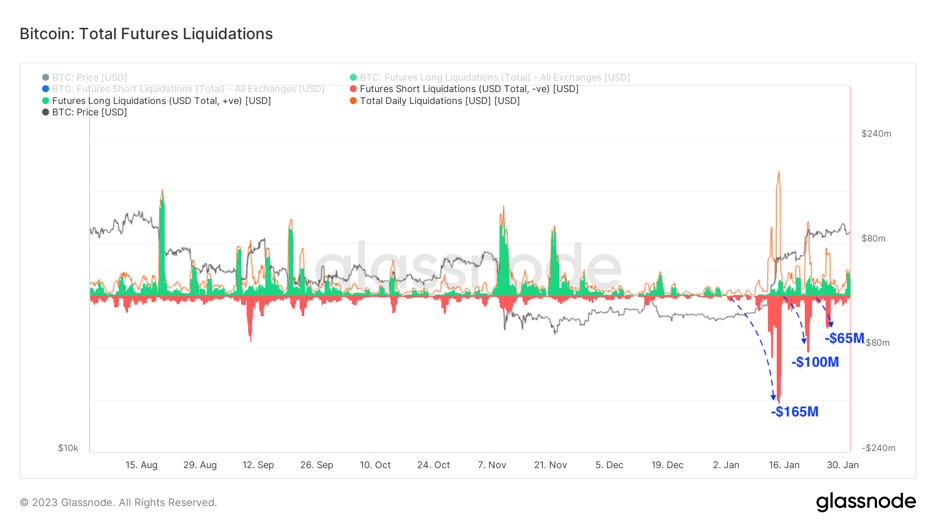The height and width of the screenshot is (526, 936).
Task: Click the 7. Nov x-axis date label
Action: (493, 465)
